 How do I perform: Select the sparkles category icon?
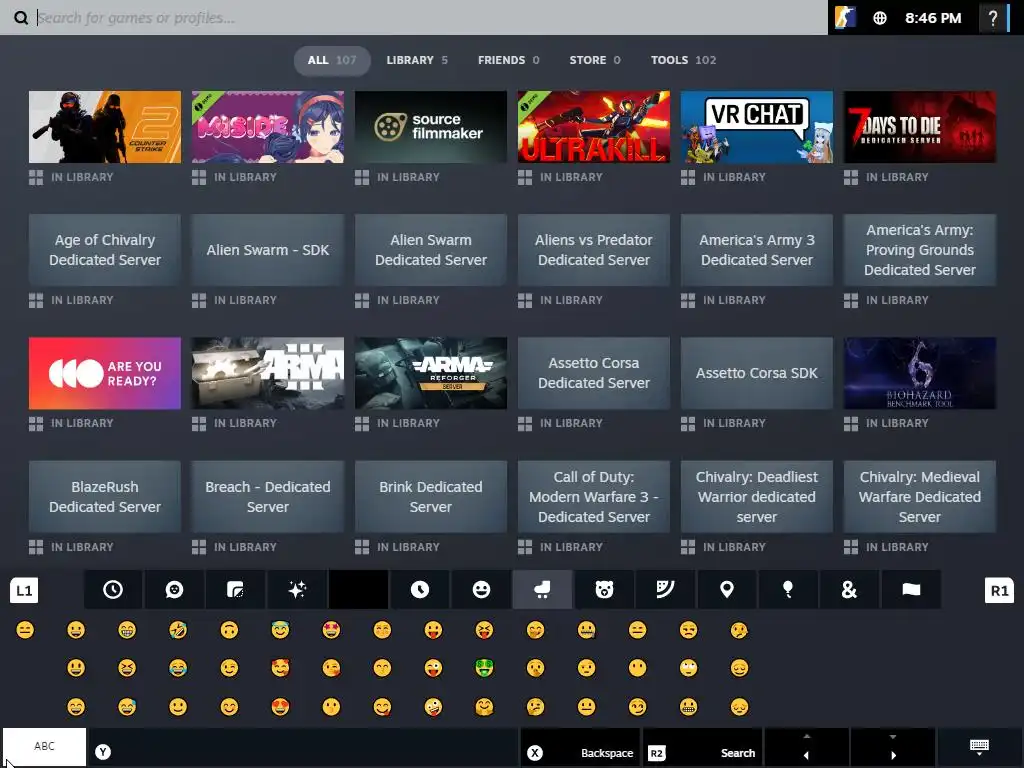297,590
